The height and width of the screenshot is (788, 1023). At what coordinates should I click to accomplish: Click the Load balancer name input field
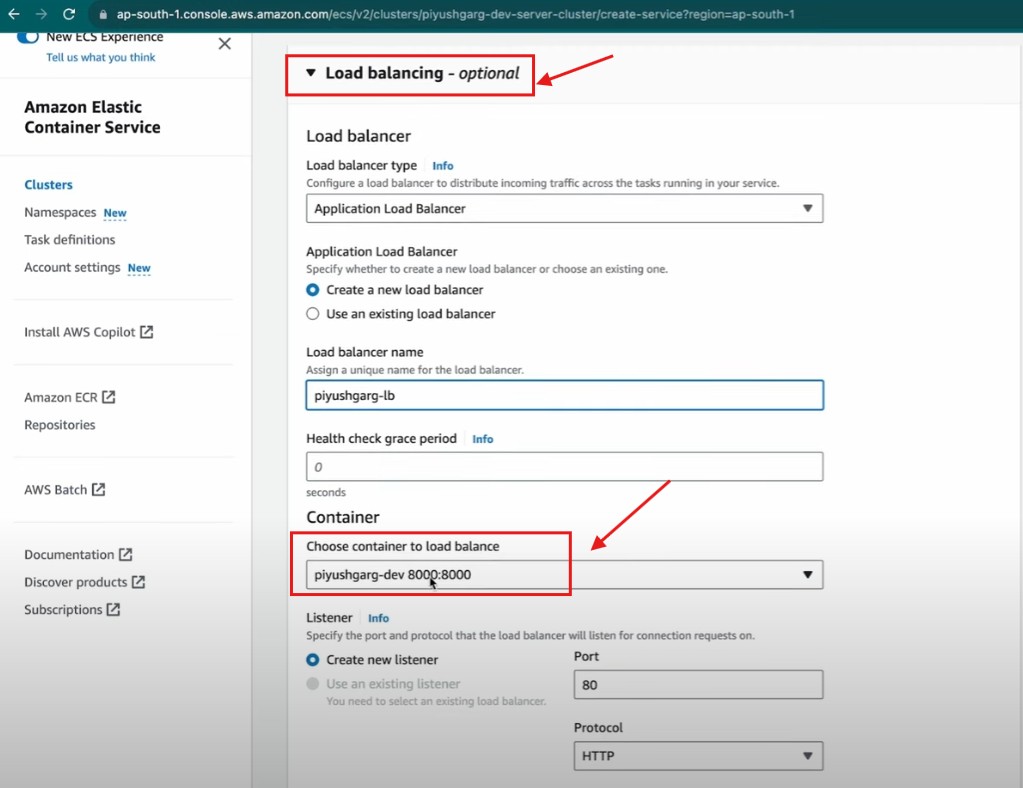(x=564, y=395)
